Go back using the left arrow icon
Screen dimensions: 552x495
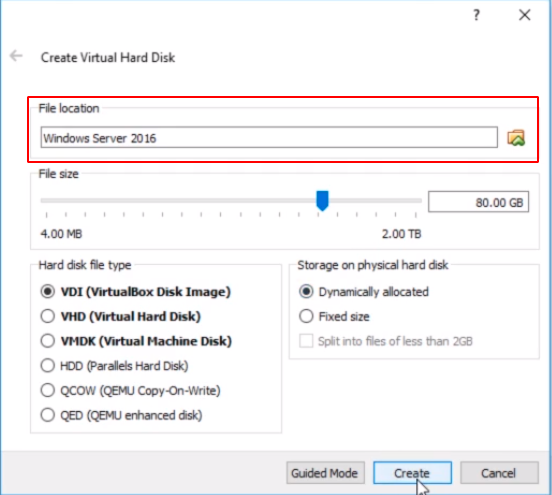pyautogui.click(x=16, y=56)
